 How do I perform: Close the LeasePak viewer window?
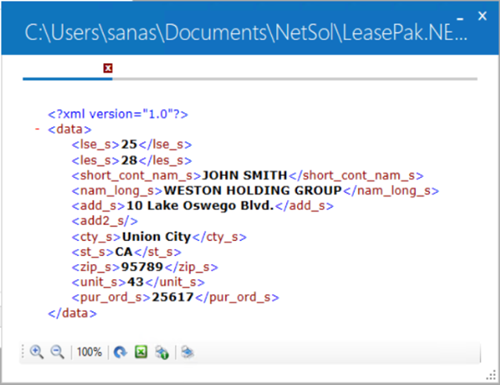482,16
